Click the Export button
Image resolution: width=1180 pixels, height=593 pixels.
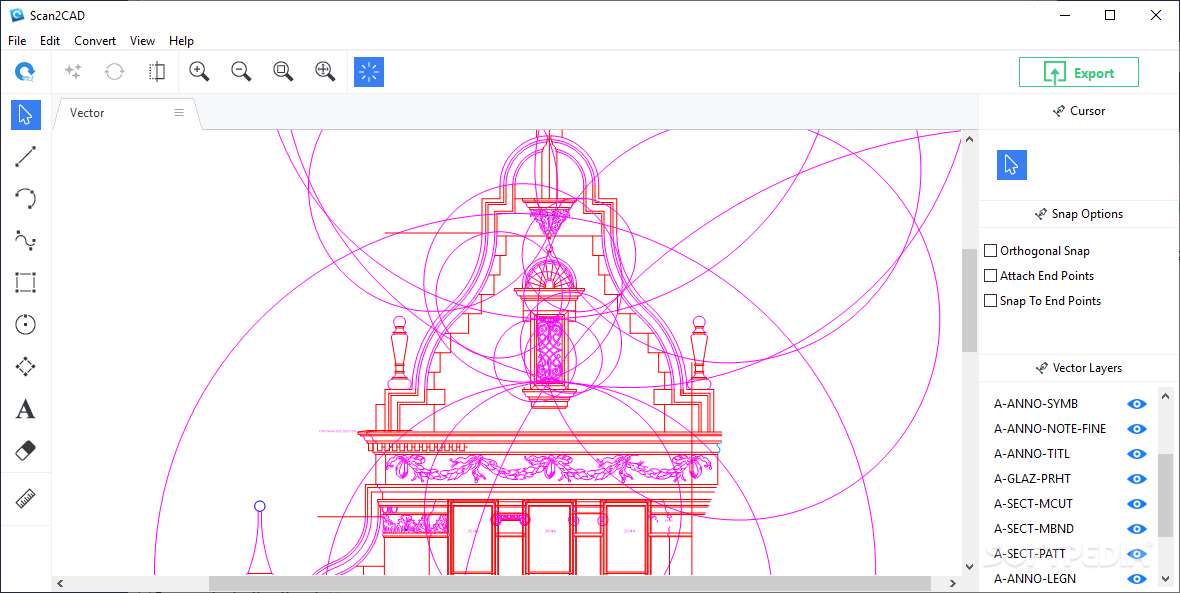pos(1078,71)
